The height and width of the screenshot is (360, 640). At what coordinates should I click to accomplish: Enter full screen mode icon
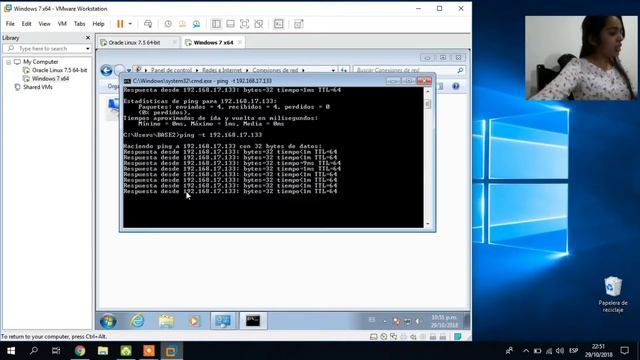point(244,24)
